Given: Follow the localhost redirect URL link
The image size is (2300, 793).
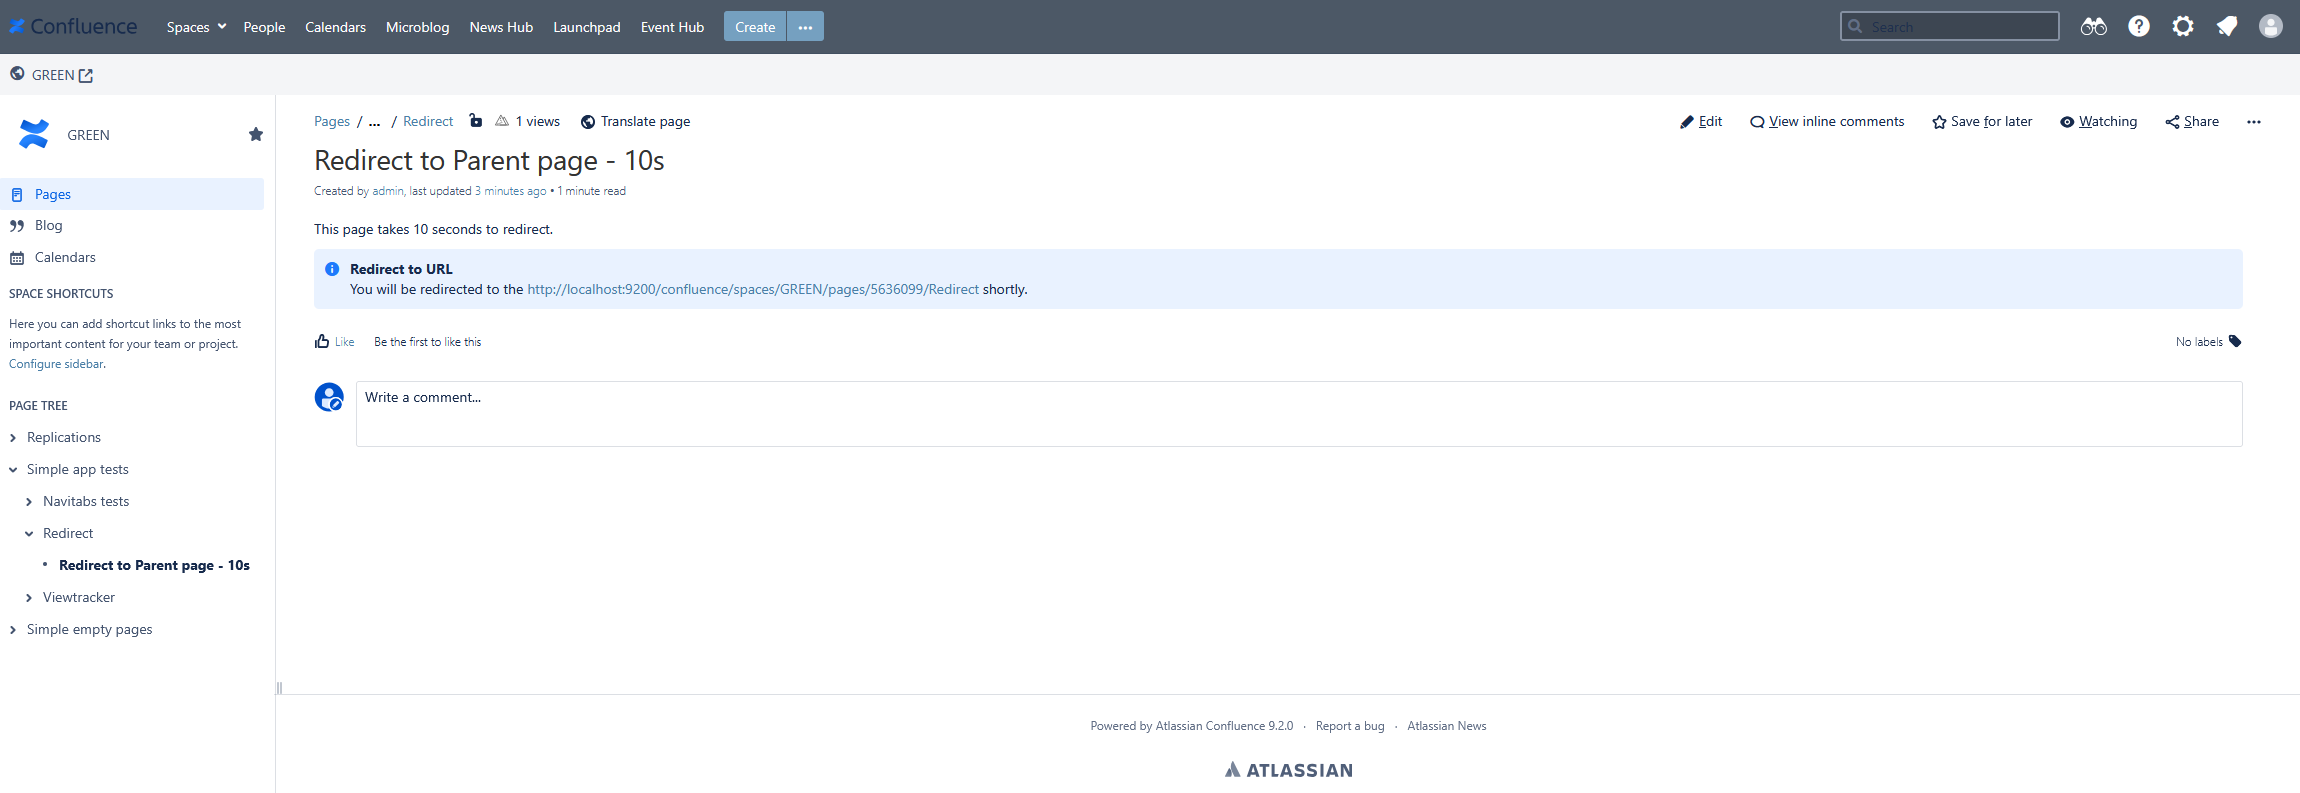Looking at the screenshot, I should (752, 290).
